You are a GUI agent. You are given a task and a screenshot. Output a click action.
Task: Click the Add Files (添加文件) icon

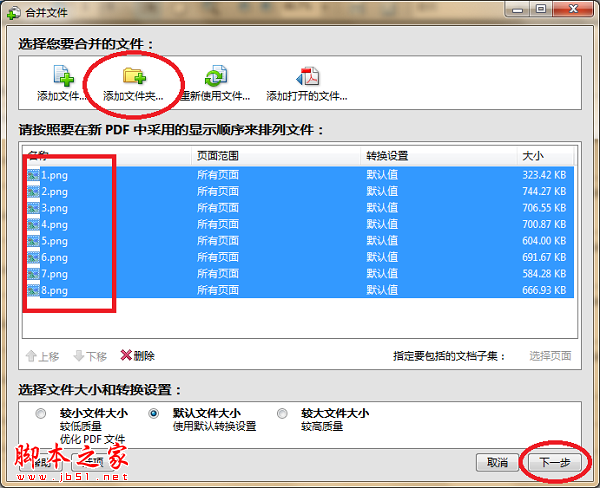tap(64, 75)
